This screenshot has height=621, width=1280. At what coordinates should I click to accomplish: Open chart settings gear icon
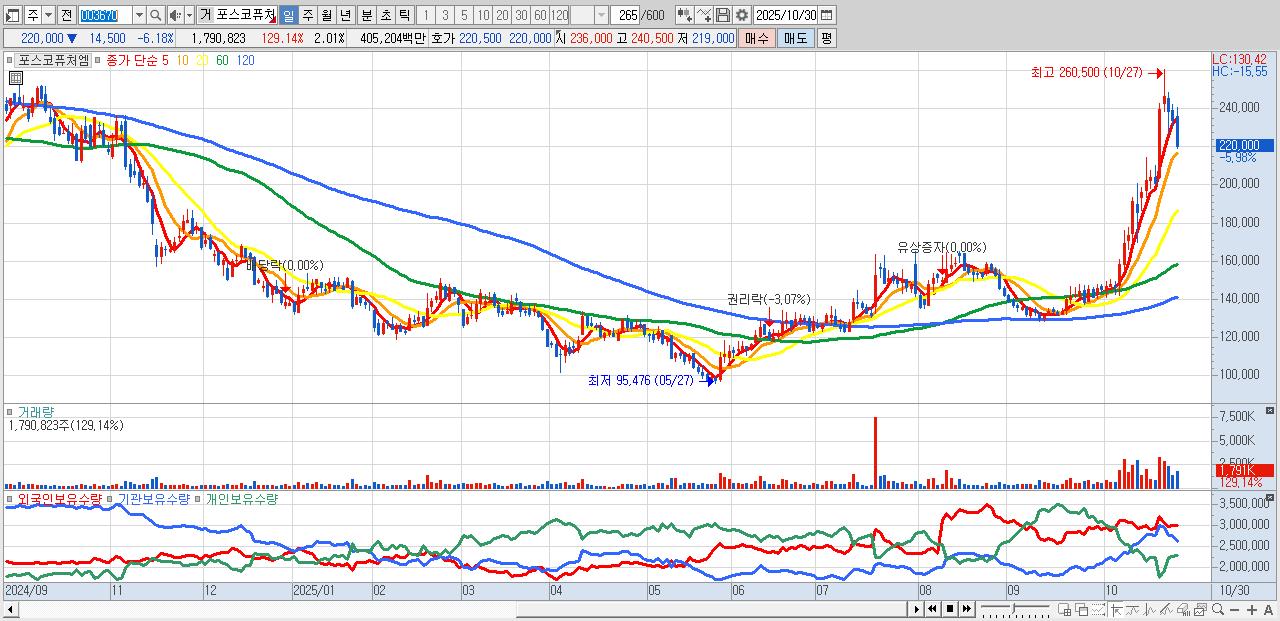tap(742, 15)
